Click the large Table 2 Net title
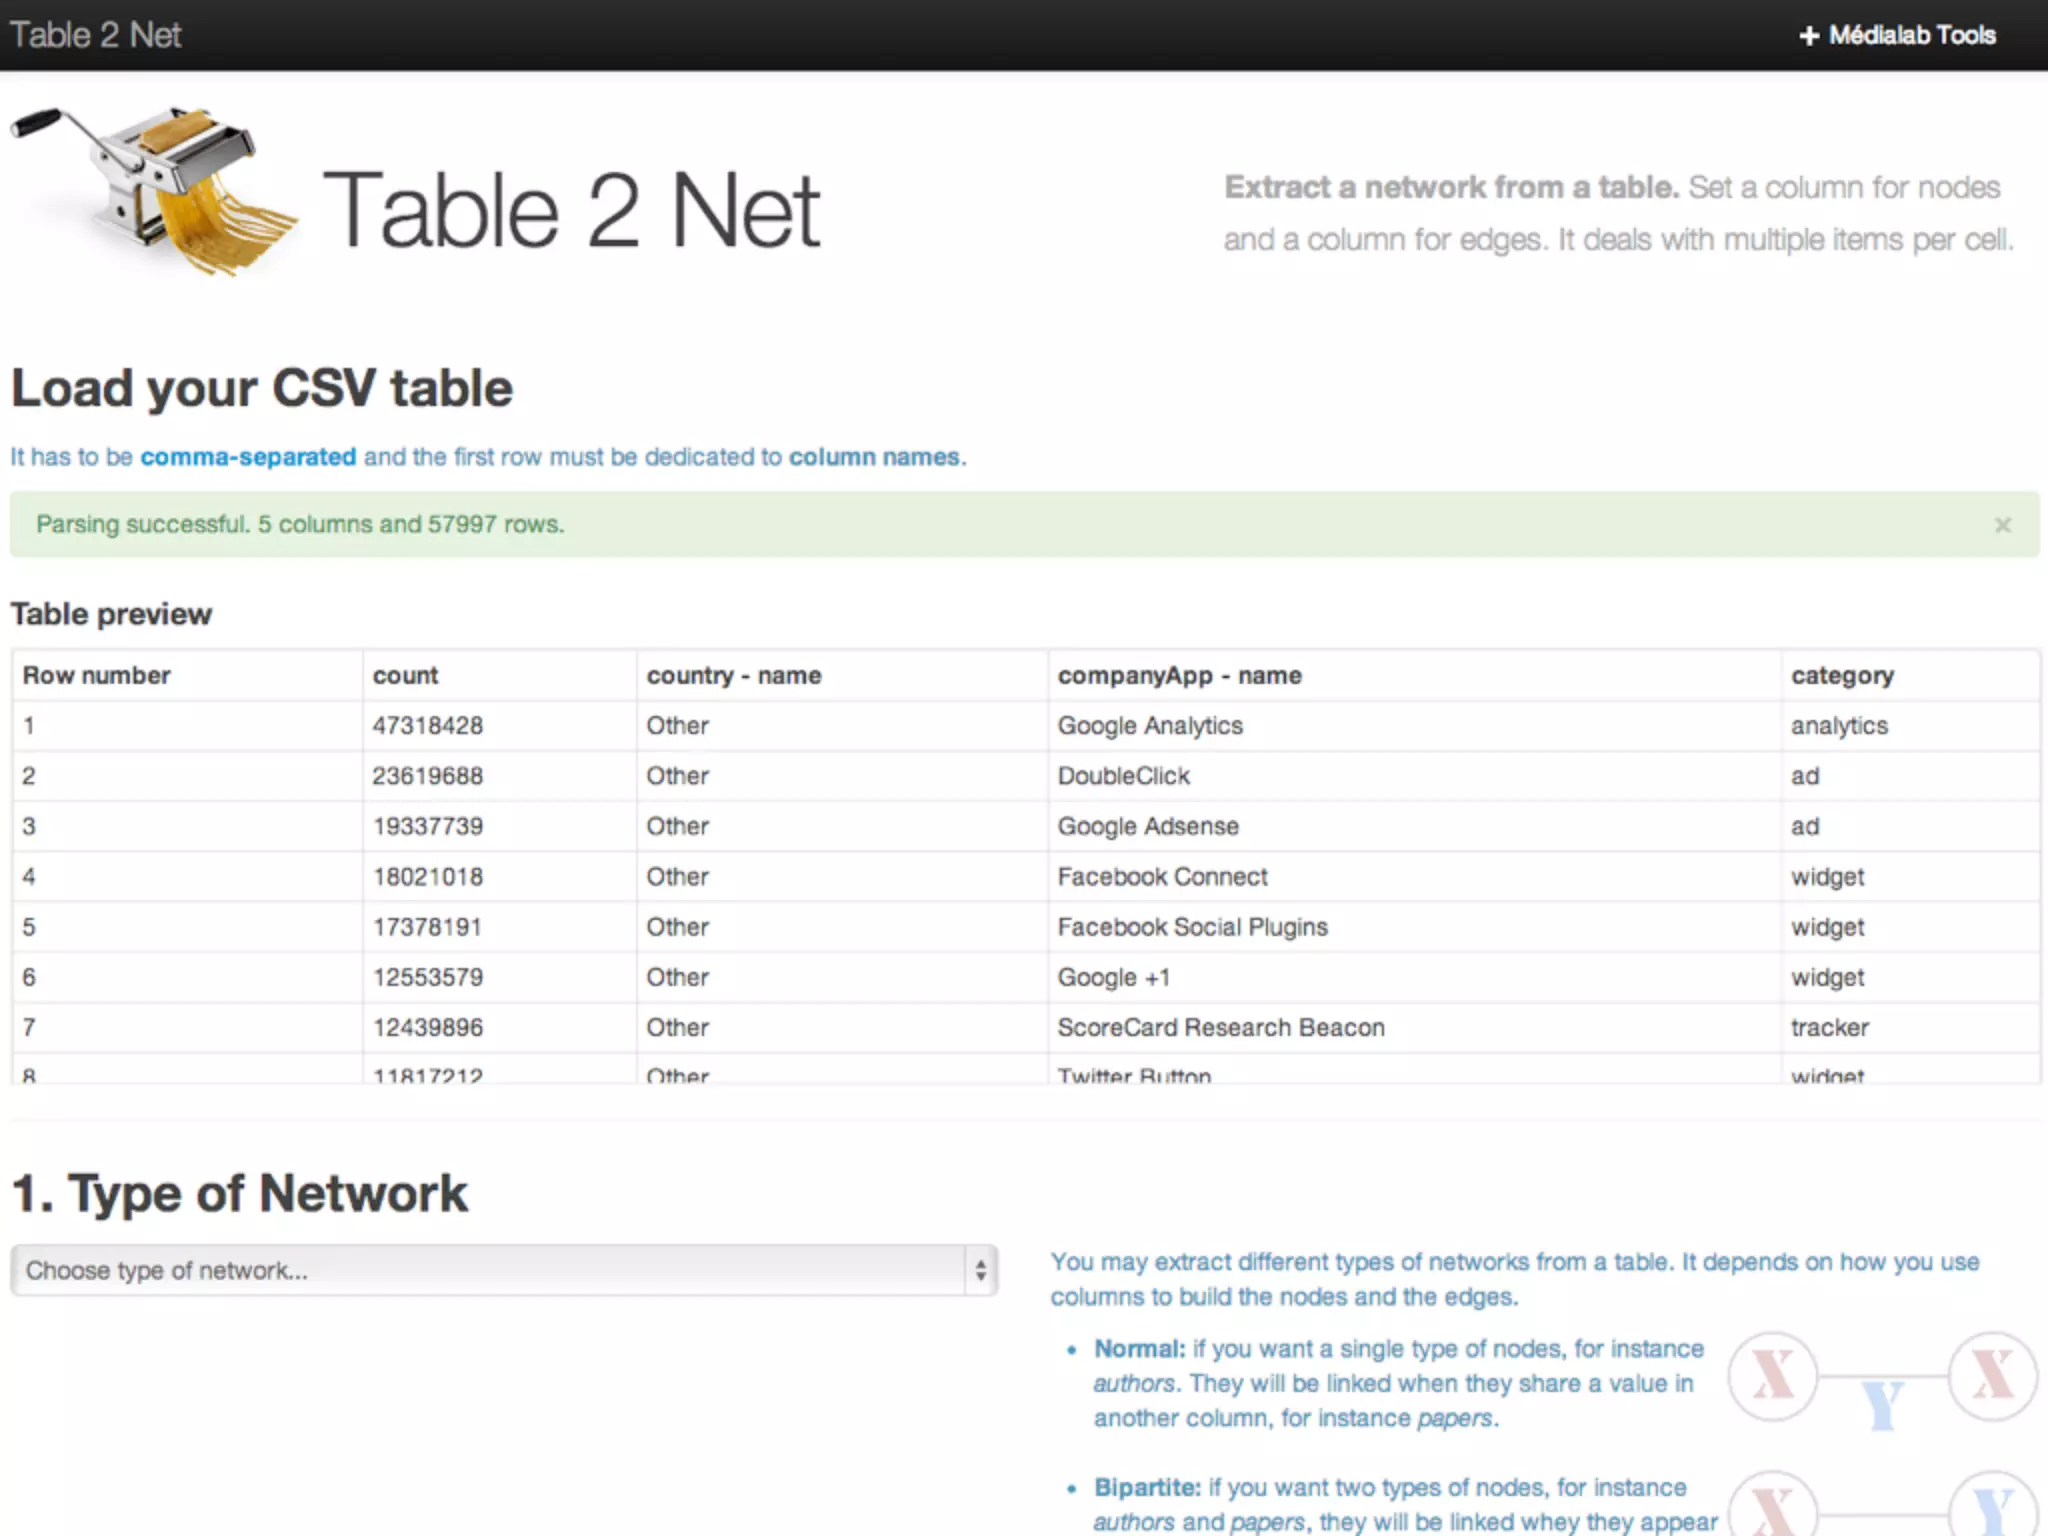The height and width of the screenshot is (1536, 2048). tap(570, 210)
